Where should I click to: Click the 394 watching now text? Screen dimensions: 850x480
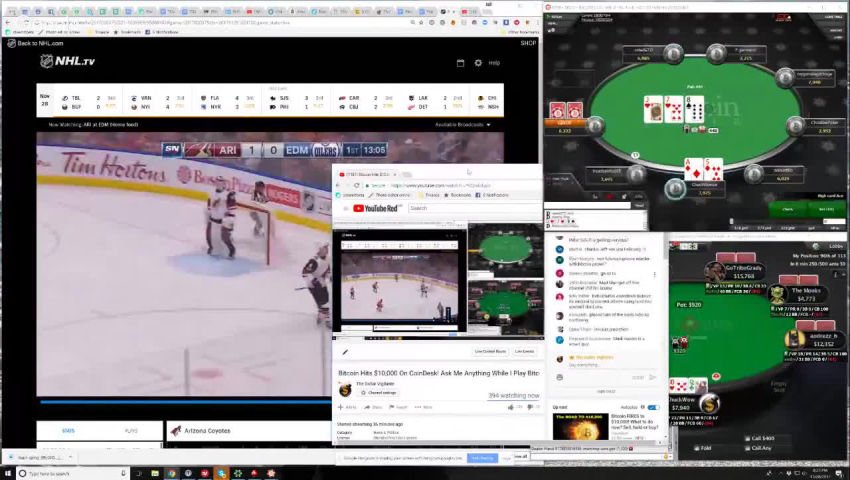tap(514, 395)
